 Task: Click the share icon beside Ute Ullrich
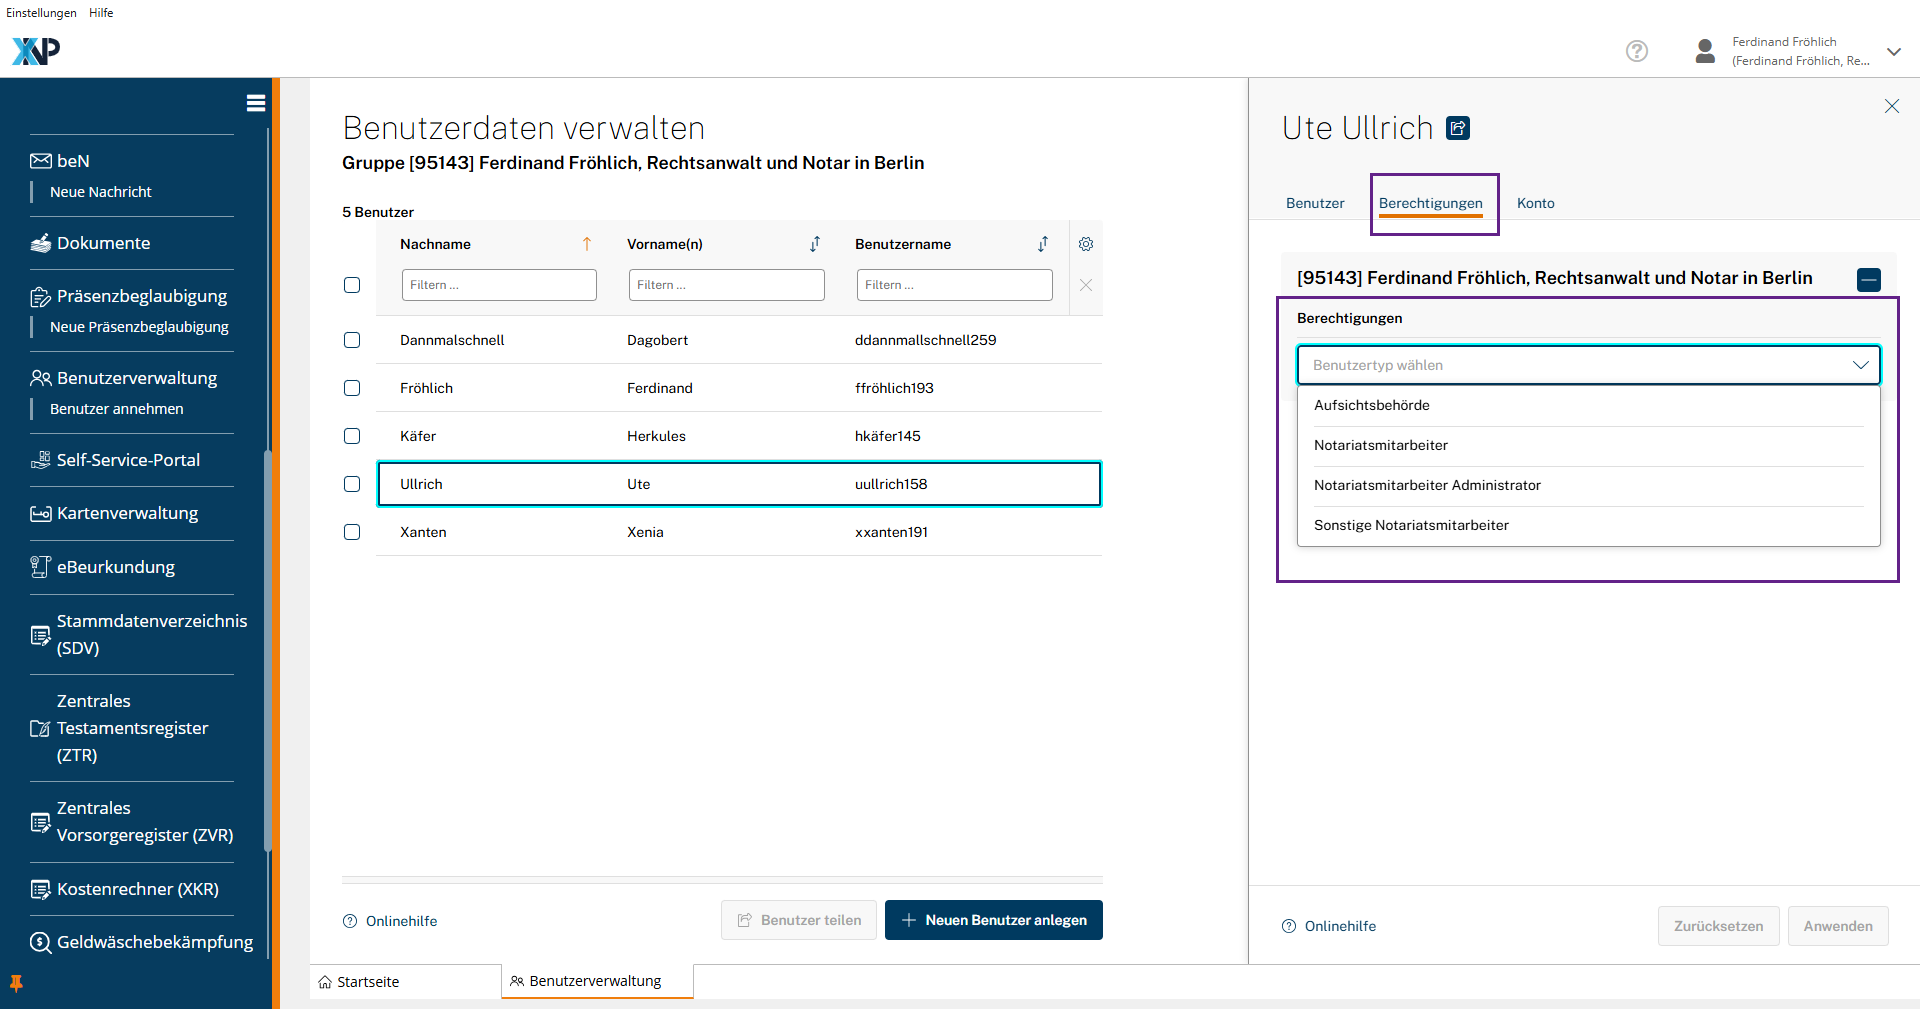point(1458,128)
